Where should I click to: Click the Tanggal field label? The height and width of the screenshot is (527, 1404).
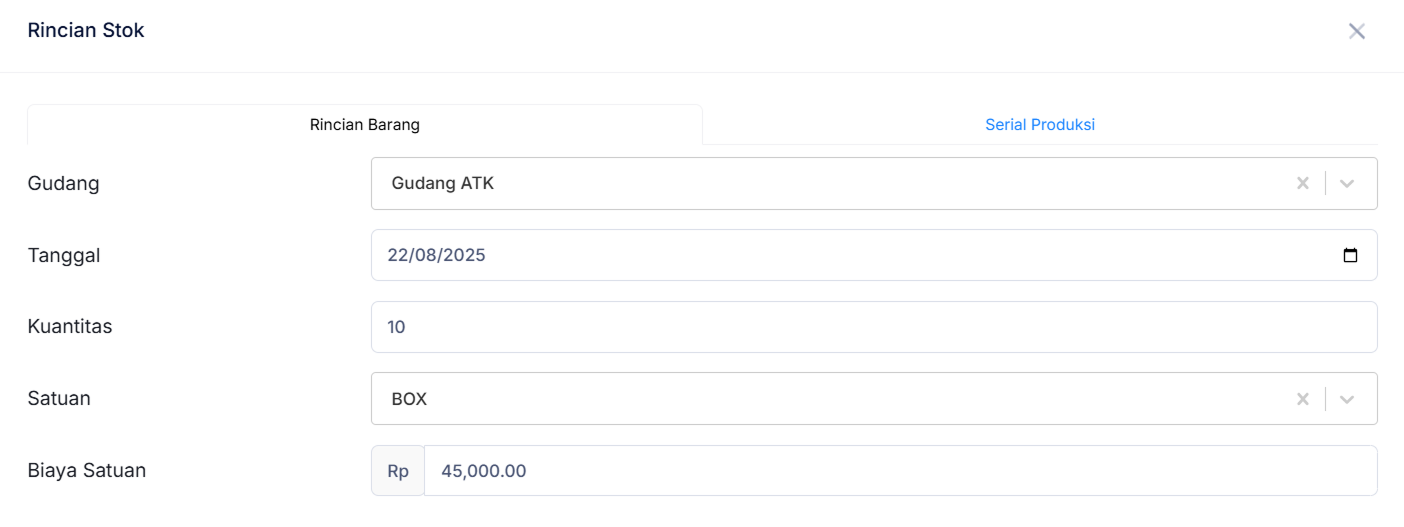tap(64, 256)
